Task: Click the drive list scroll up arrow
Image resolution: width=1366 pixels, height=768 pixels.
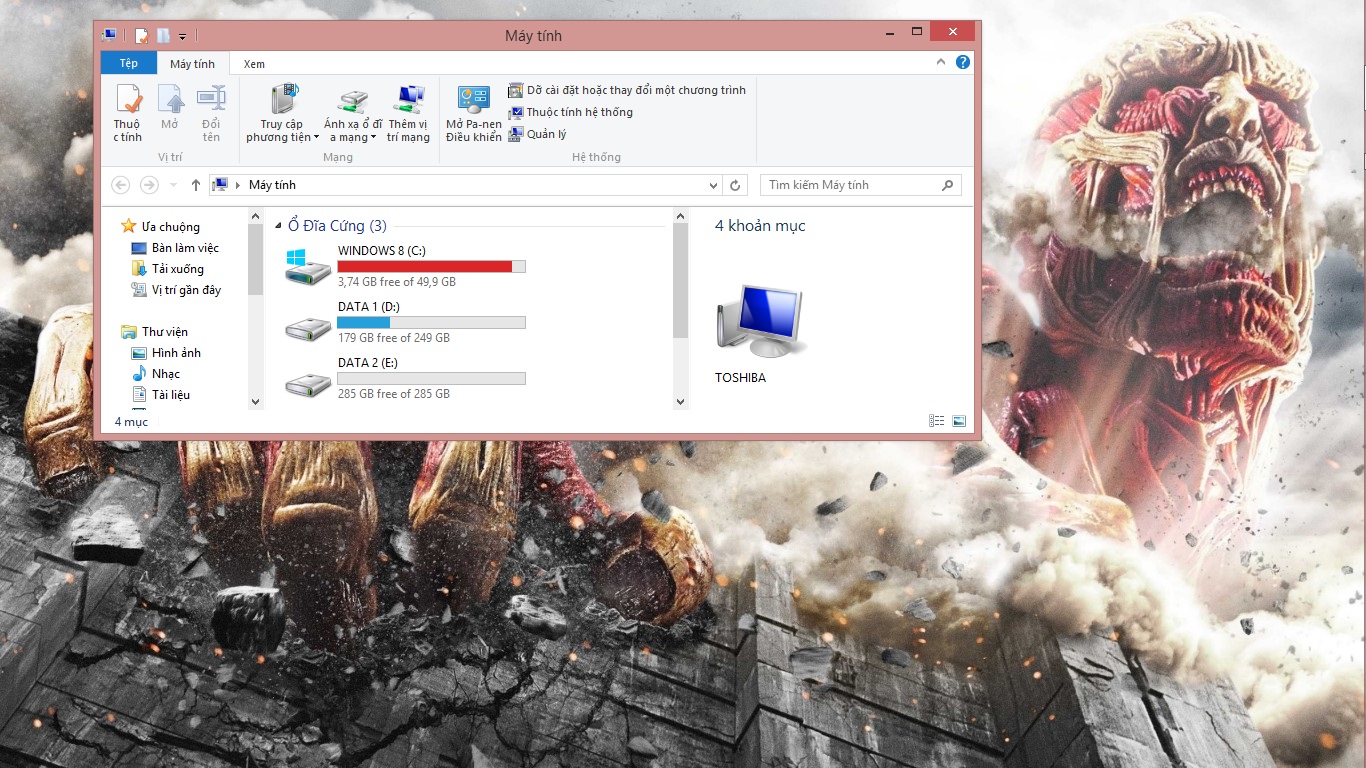Action: 681,216
